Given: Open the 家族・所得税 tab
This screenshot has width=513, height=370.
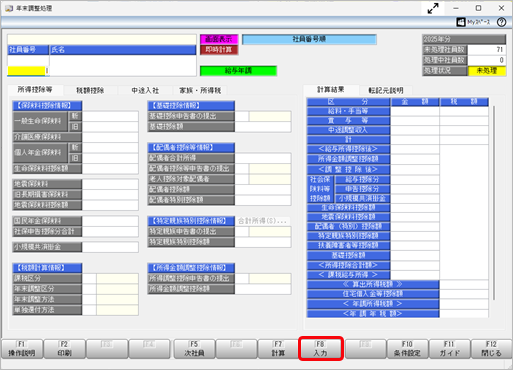Looking at the screenshot, I should point(200,90).
